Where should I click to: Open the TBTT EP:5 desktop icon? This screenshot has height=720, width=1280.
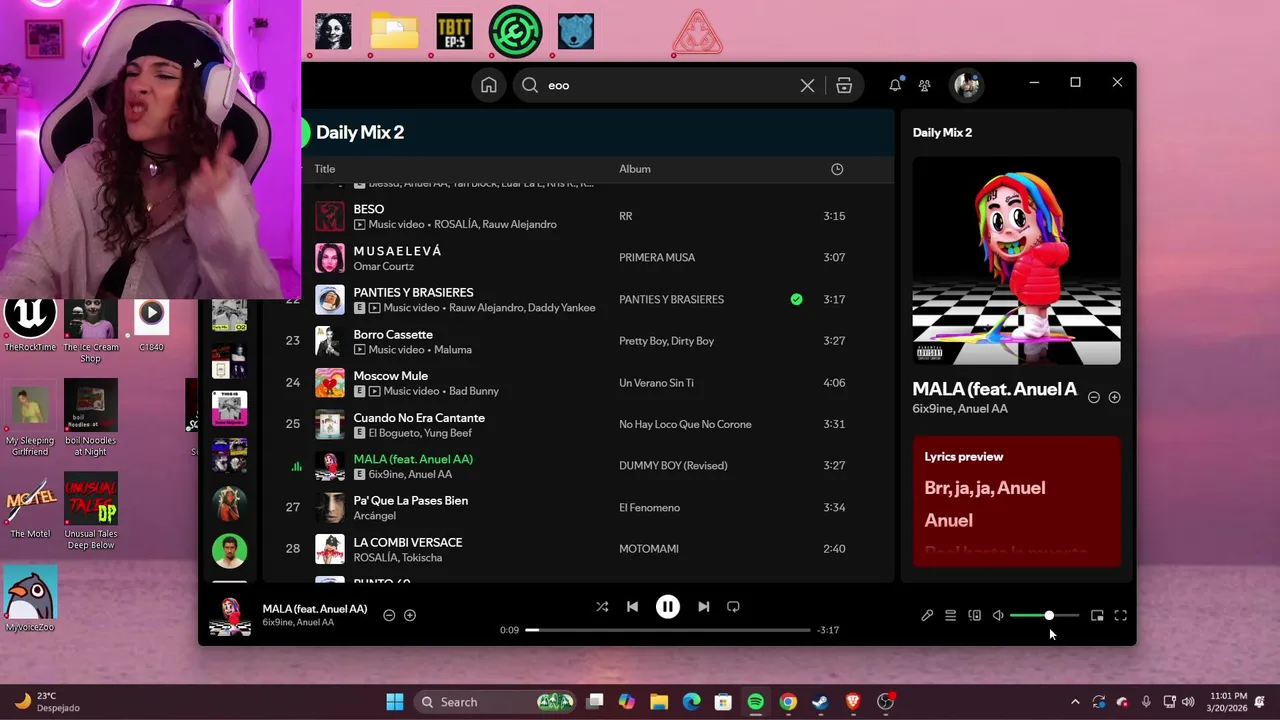pos(454,31)
